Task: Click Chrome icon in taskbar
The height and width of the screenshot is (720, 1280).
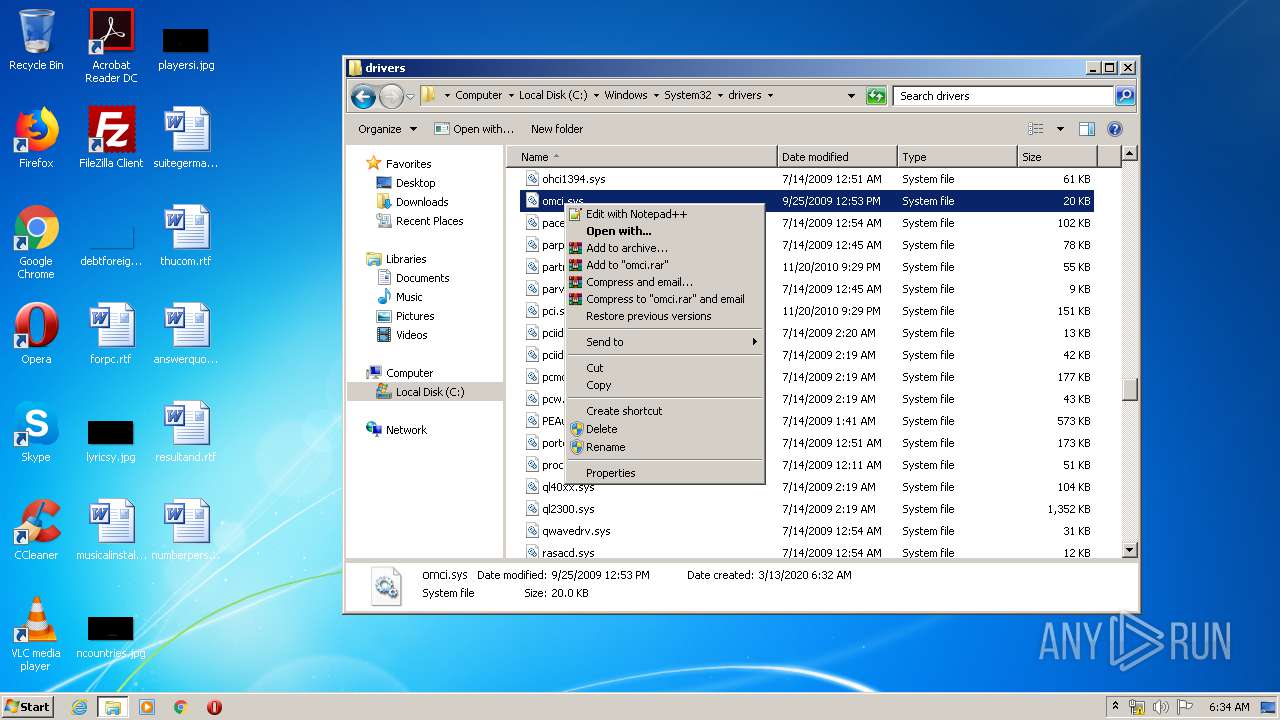Action: [181, 707]
